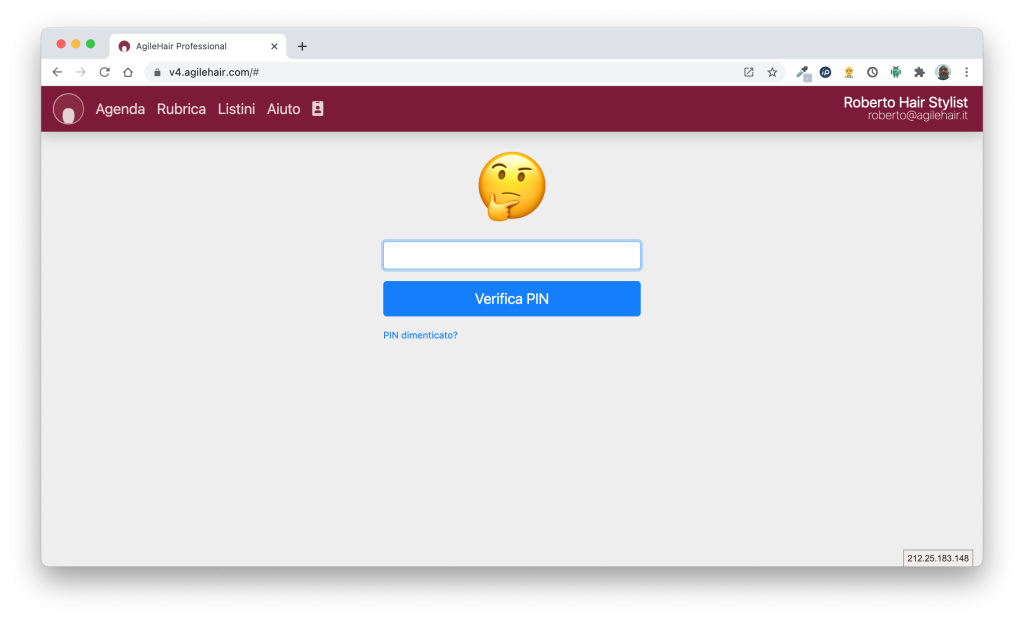This screenshot has width=1024, height=621.
Task: Open the Chrome profile avatar
Action: click(943, 72)
